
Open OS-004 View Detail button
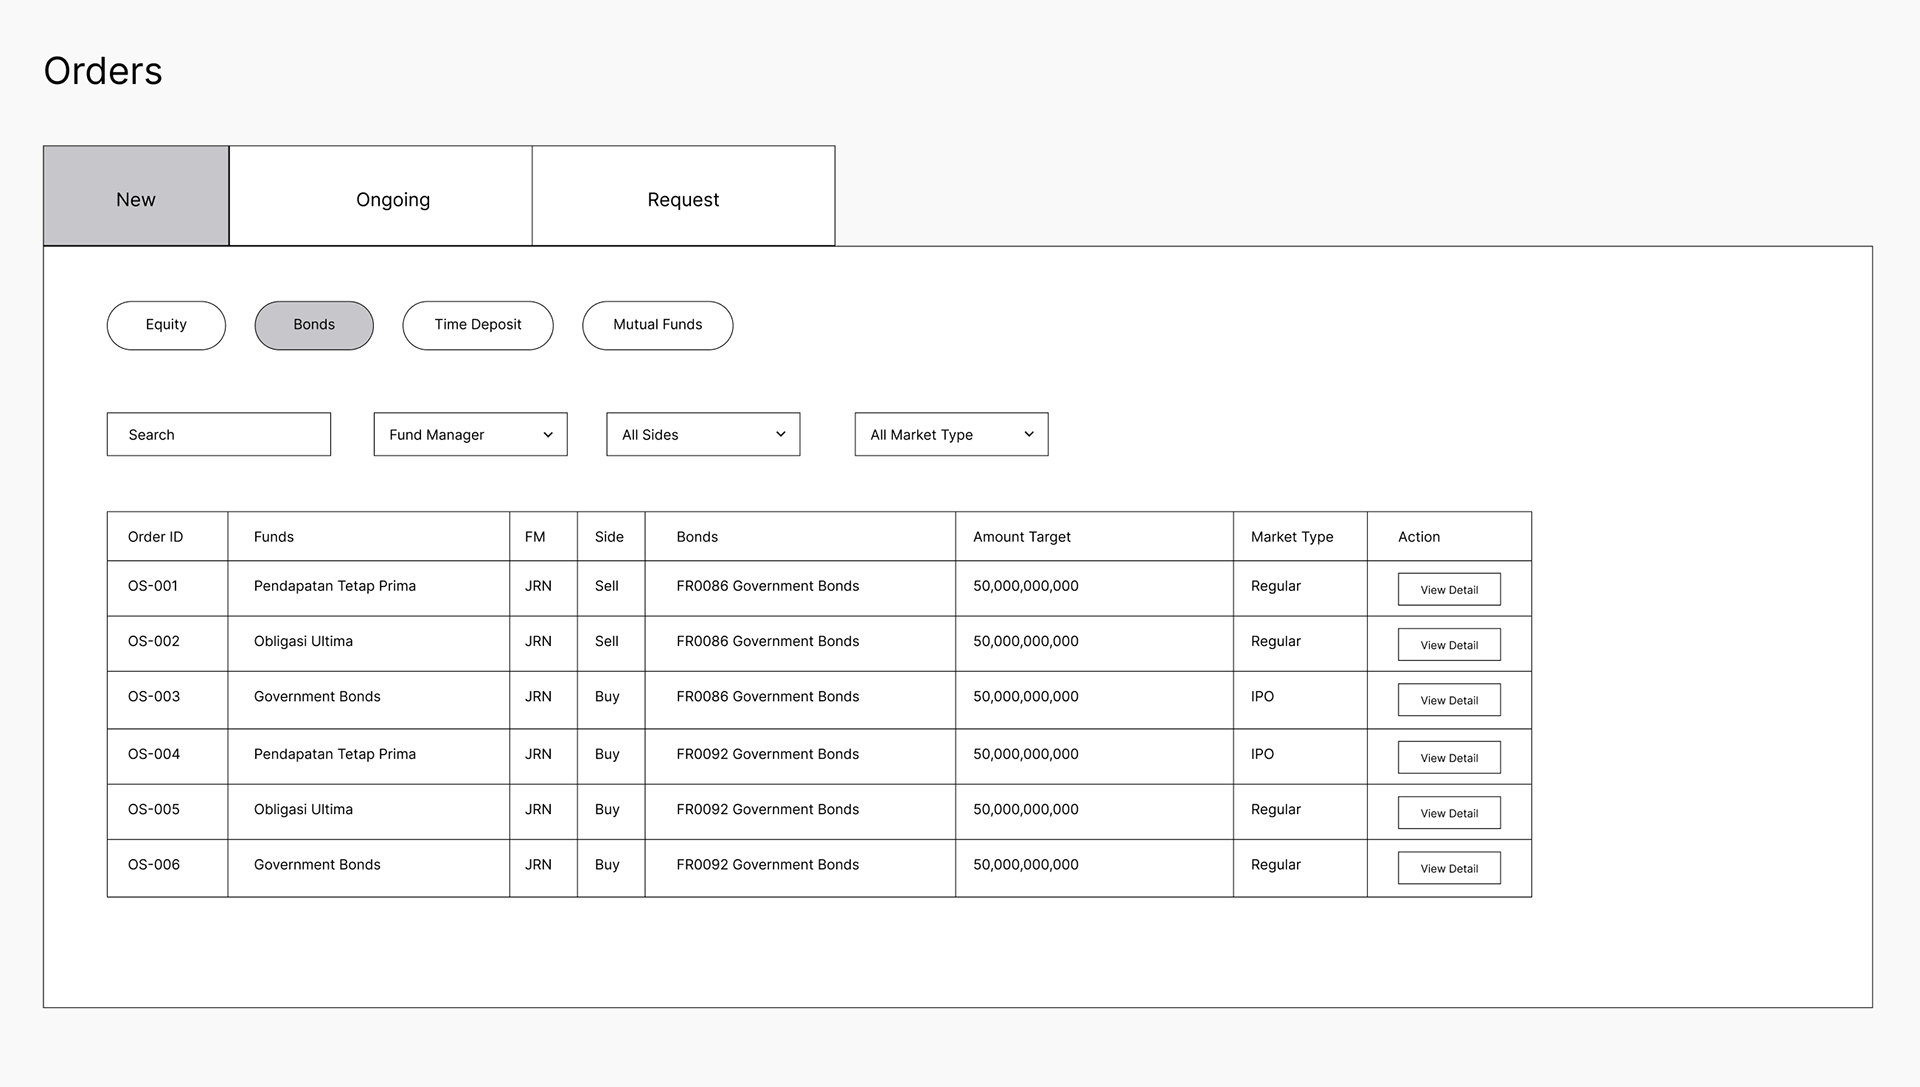1448,758
